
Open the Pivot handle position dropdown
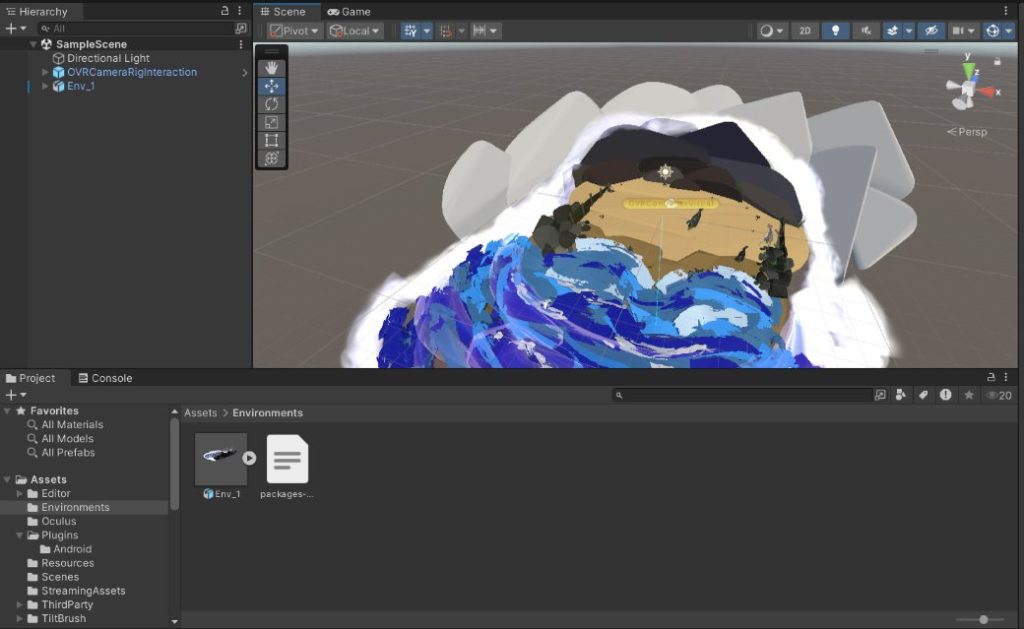(295, 31)
